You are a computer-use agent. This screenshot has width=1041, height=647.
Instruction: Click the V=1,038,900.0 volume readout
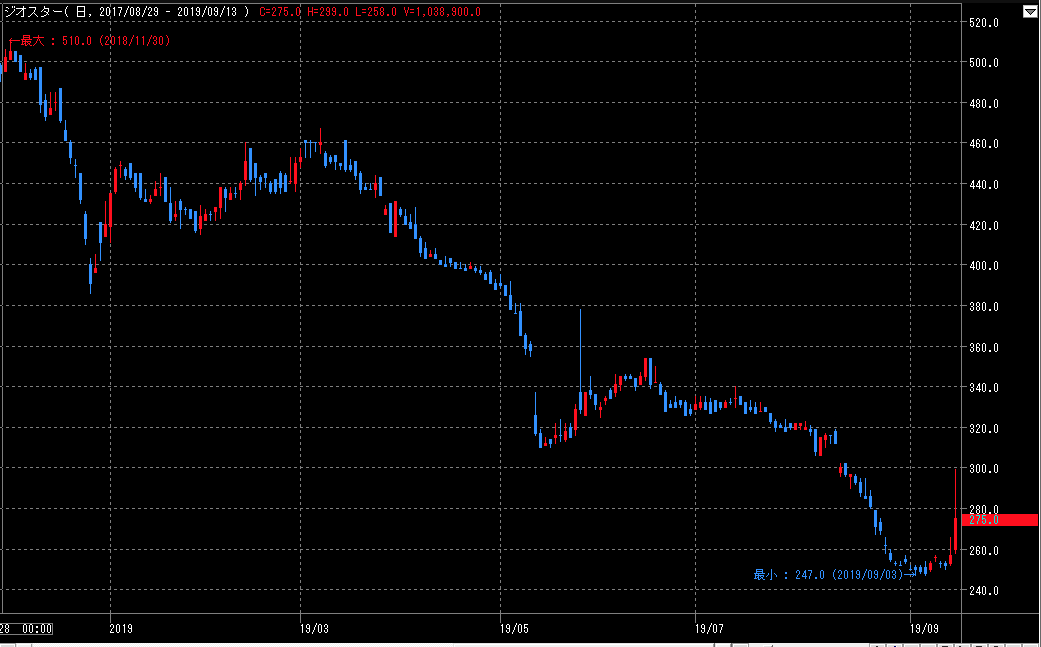click(x=442, y=11)
